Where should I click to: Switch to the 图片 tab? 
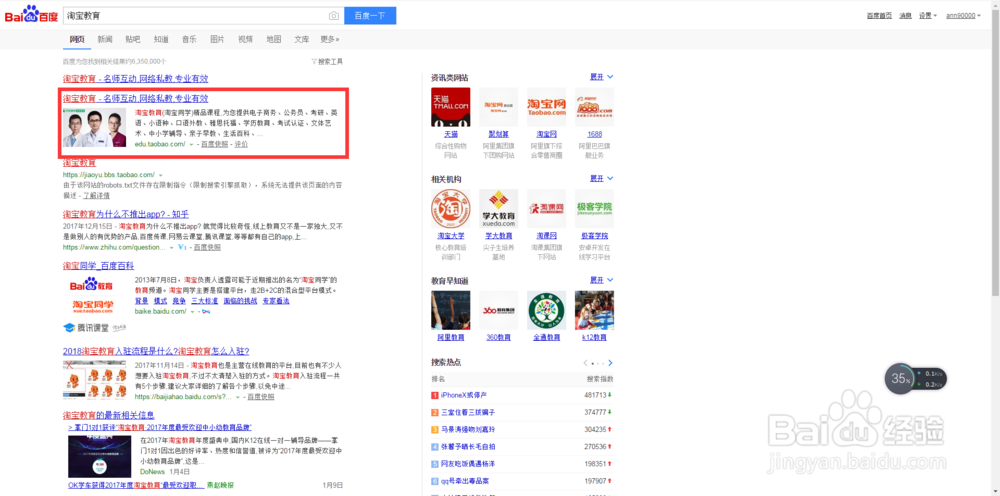(x=217, y=40)
